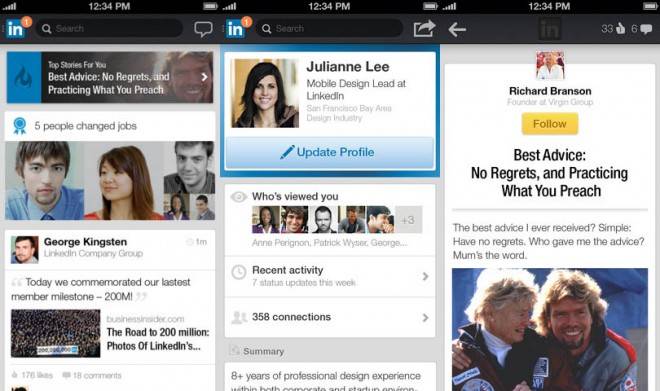Viewport: 660px width, 391px height.
Task: Tap the notification badge on the feed logo
Action: point(27,21)
